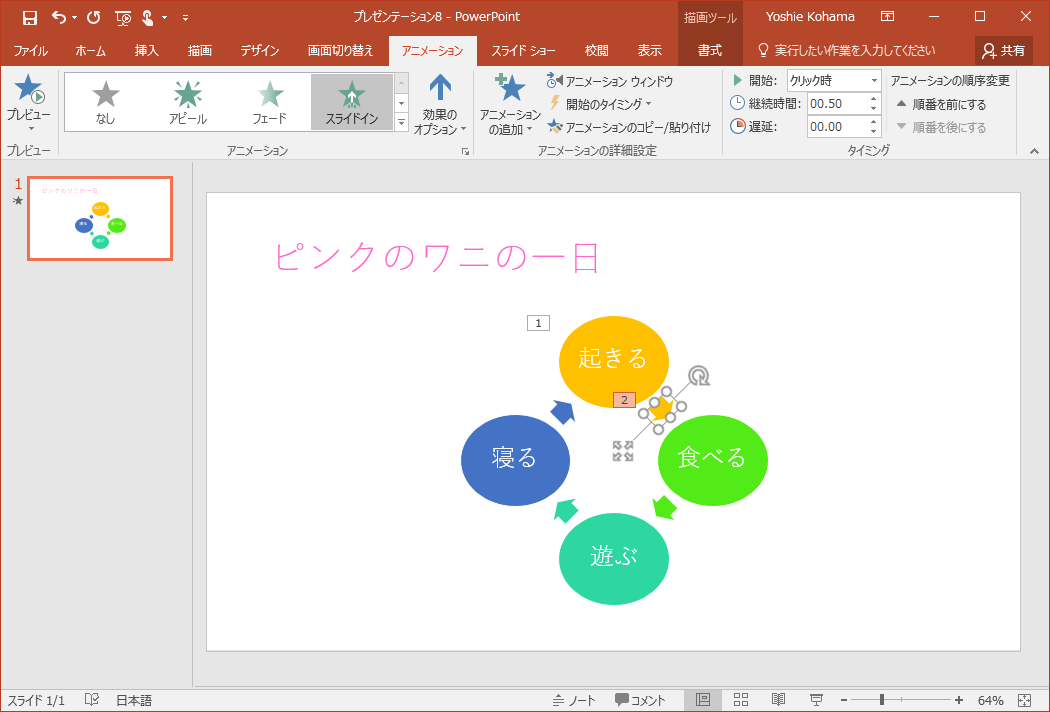Toggle the アニメーション ウィンドウ pane
Viewport: 1050px width, 712px height.
click(610, 82)
